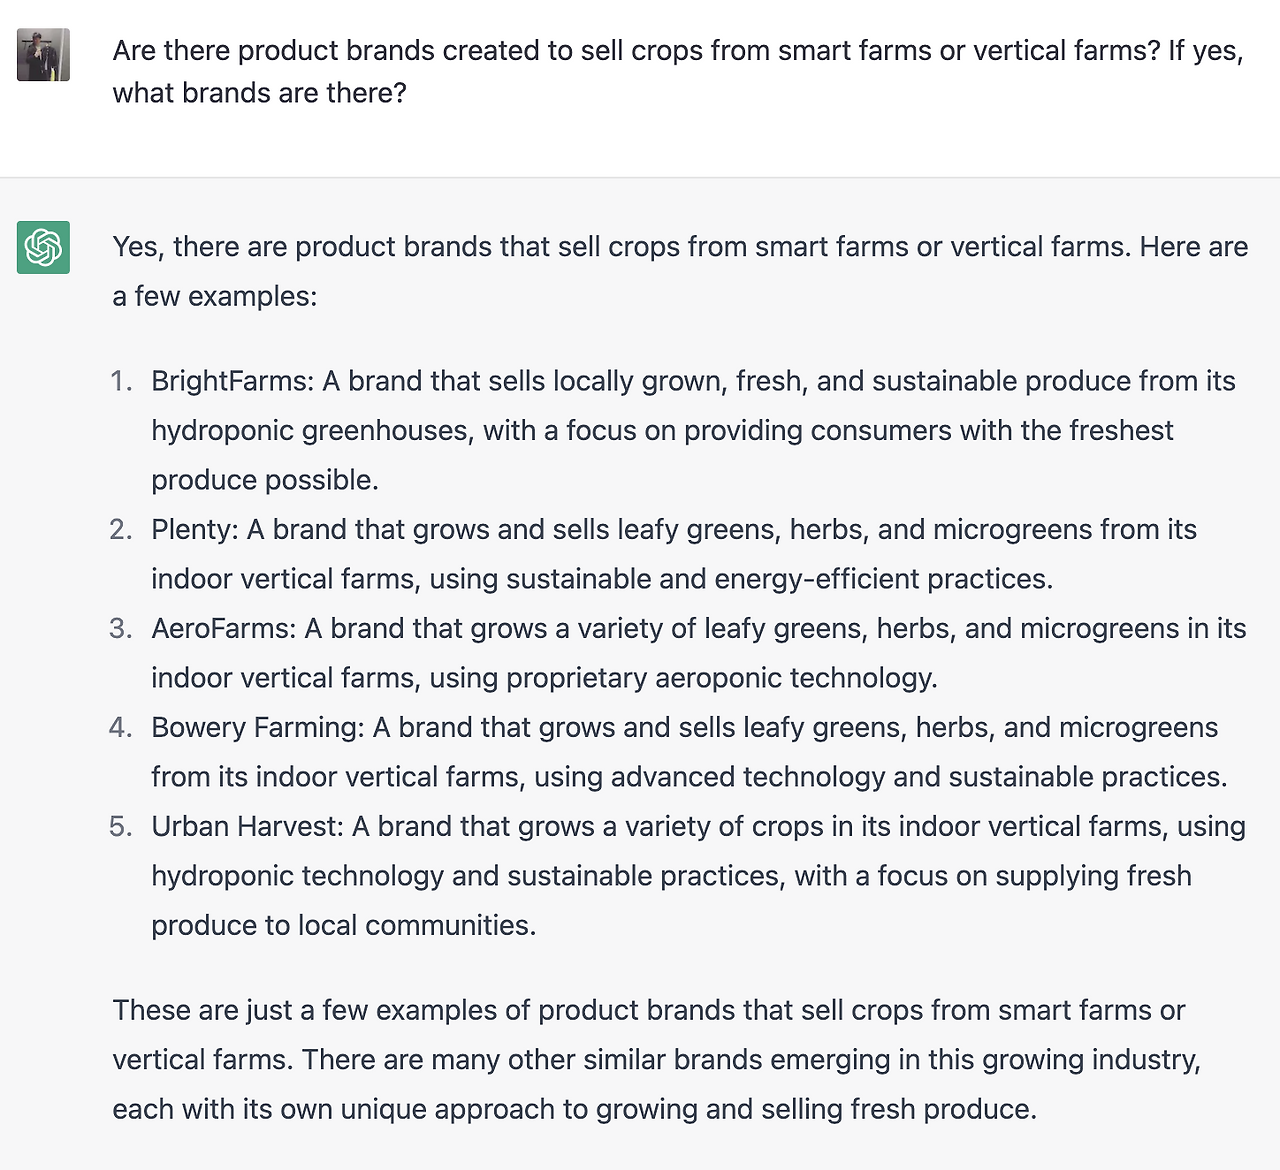Click list number 4 marker
Screen dimensions: 1280x1170
point(121,727)
